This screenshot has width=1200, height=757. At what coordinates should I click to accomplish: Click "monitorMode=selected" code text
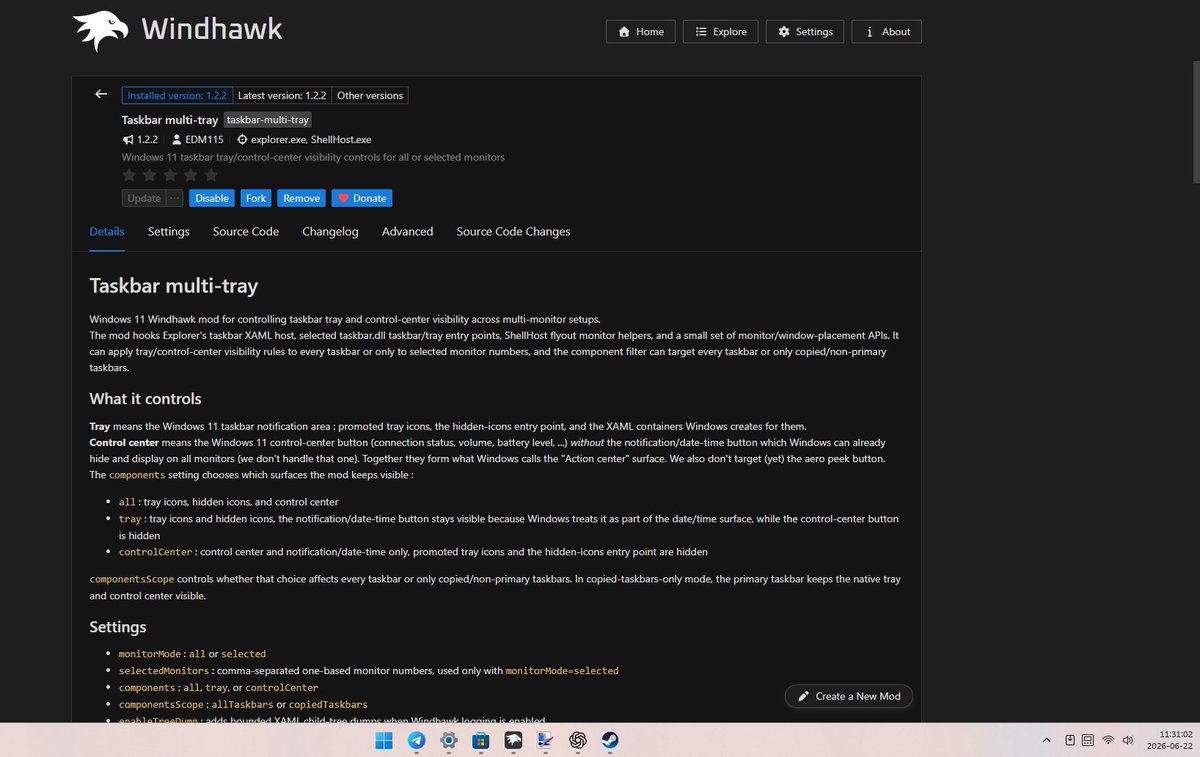pyautogui.click(x=562, y=670)
